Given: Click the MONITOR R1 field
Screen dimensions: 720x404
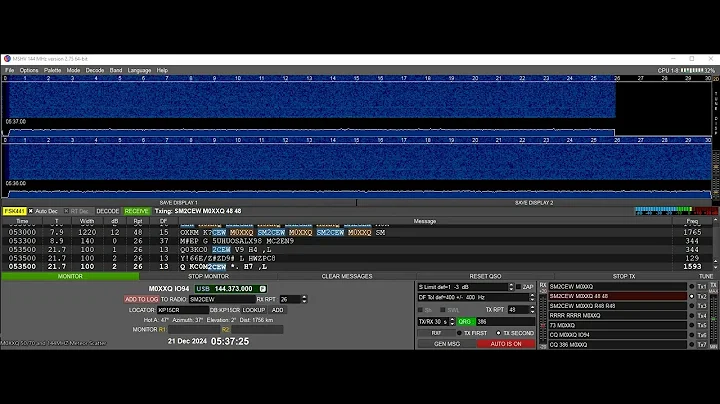Looking at the screenshot, I should click(194, 330).
